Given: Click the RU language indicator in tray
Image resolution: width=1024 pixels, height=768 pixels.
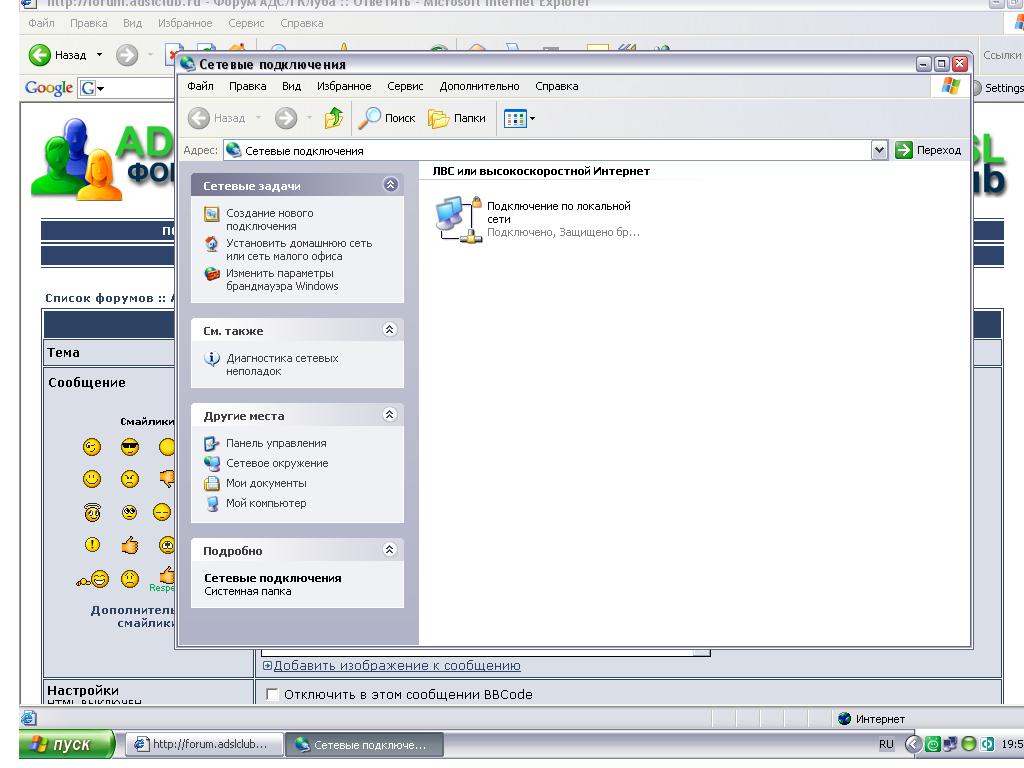Looking at the screenshot, I should point(886,744).
